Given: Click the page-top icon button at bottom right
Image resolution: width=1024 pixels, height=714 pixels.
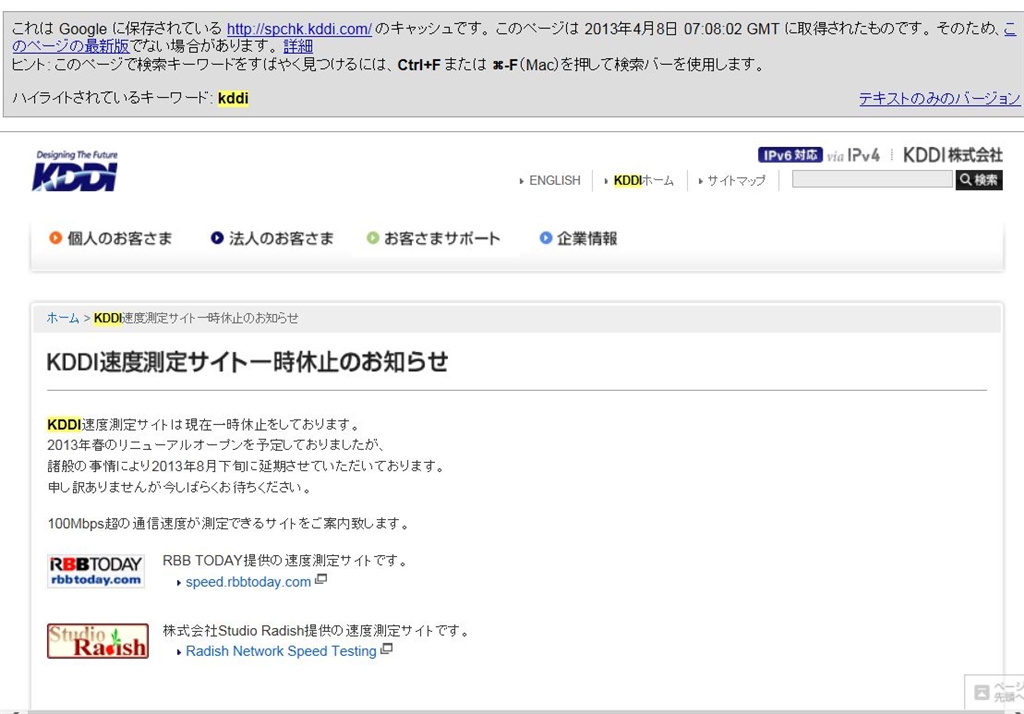Looking at the screenshot, I should (x=995, y=691).
